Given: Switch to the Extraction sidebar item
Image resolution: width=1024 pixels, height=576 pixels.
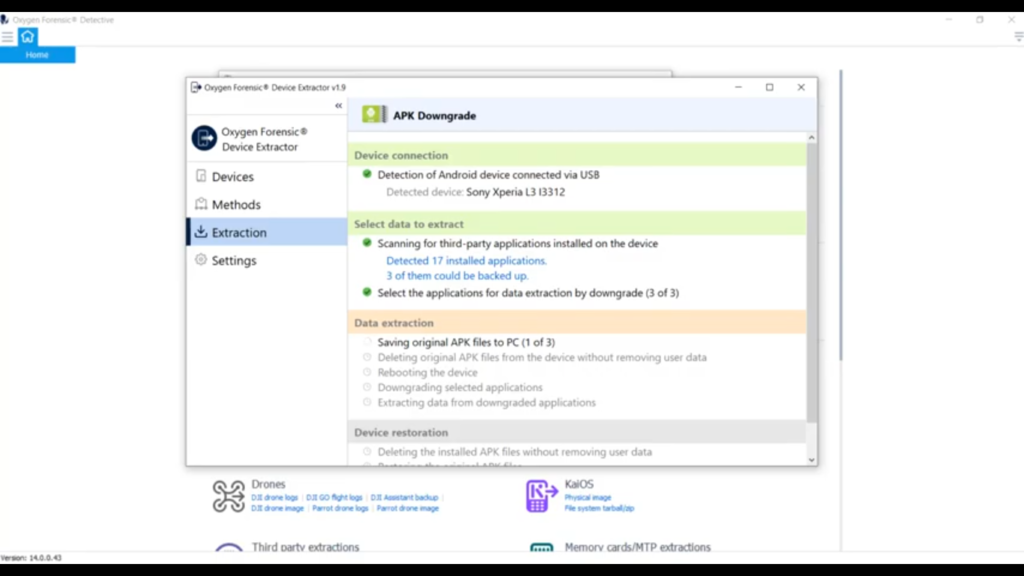Looking at the screenshot, I should pyautogui.click(x=267, y=232).
